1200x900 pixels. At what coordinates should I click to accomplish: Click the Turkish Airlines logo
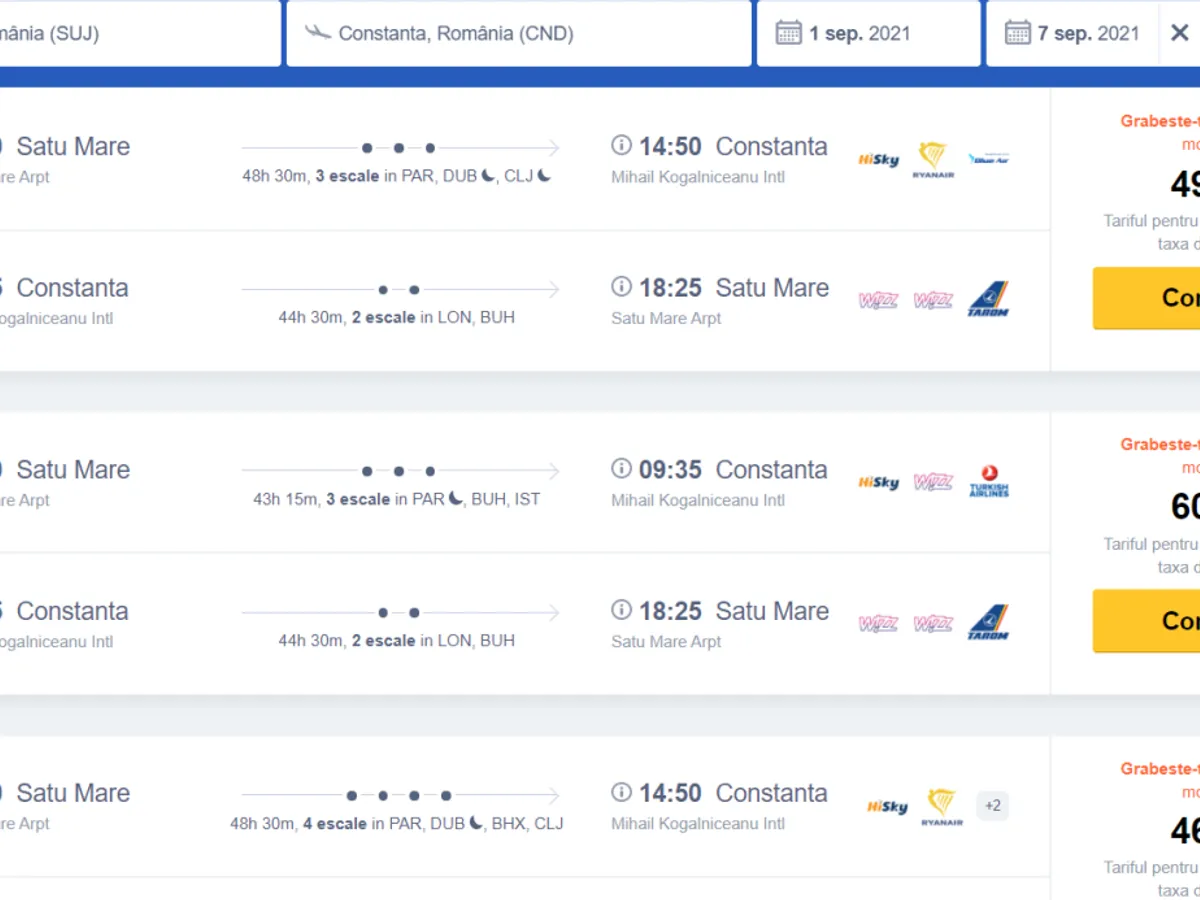(988, 481)
